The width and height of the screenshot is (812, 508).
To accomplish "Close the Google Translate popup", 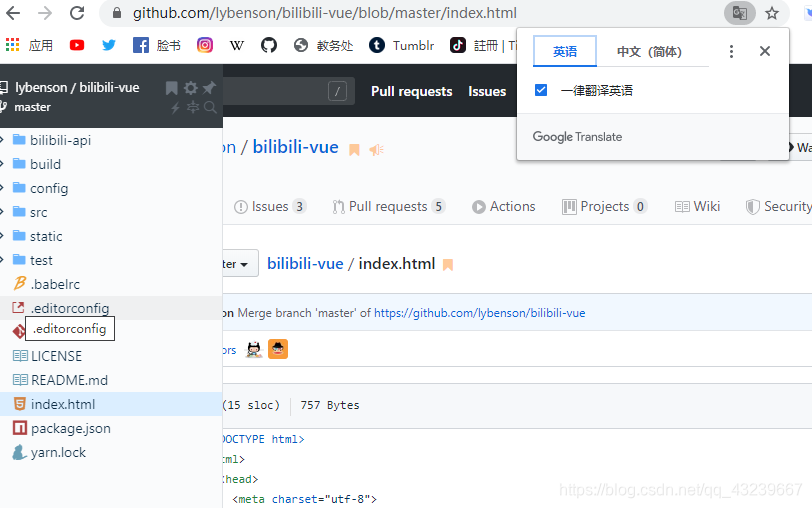I will point(765,51).
